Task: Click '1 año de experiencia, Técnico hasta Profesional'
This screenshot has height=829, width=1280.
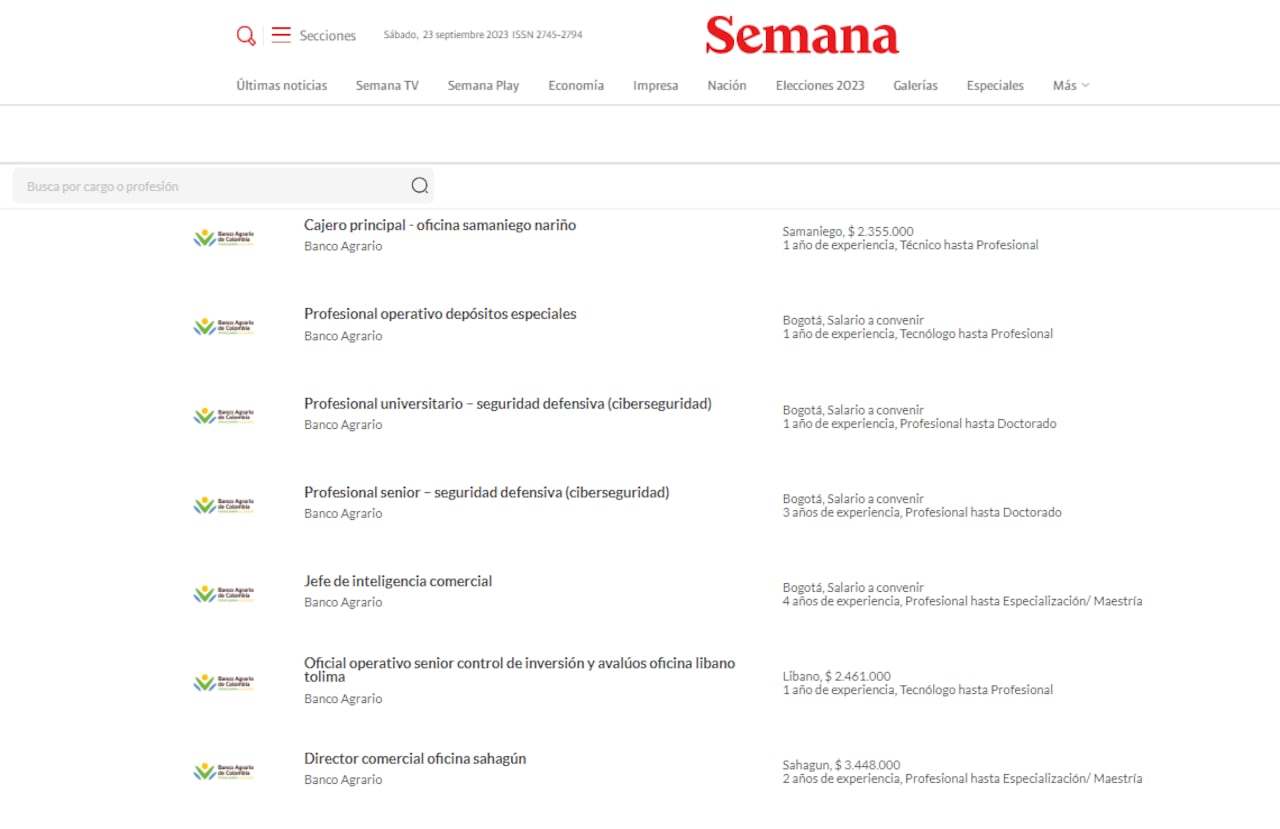Action: tap(910, 245)
